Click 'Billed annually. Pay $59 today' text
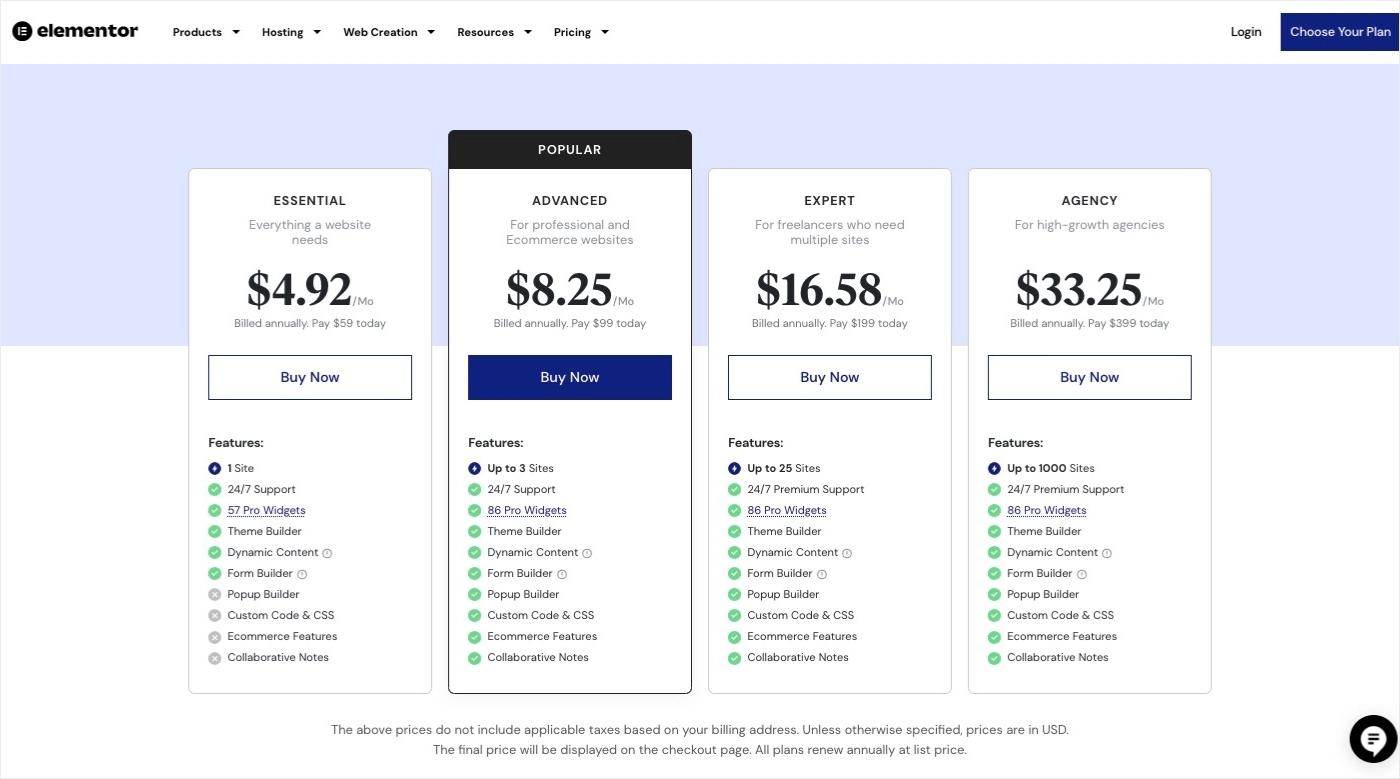 pyautogui.click(x=310, y=323)
